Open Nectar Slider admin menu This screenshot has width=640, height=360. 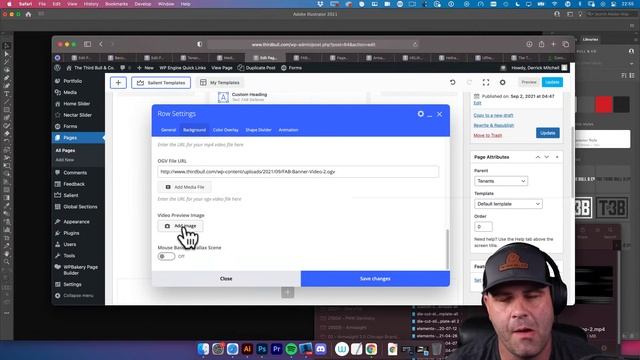click(77, 115)
